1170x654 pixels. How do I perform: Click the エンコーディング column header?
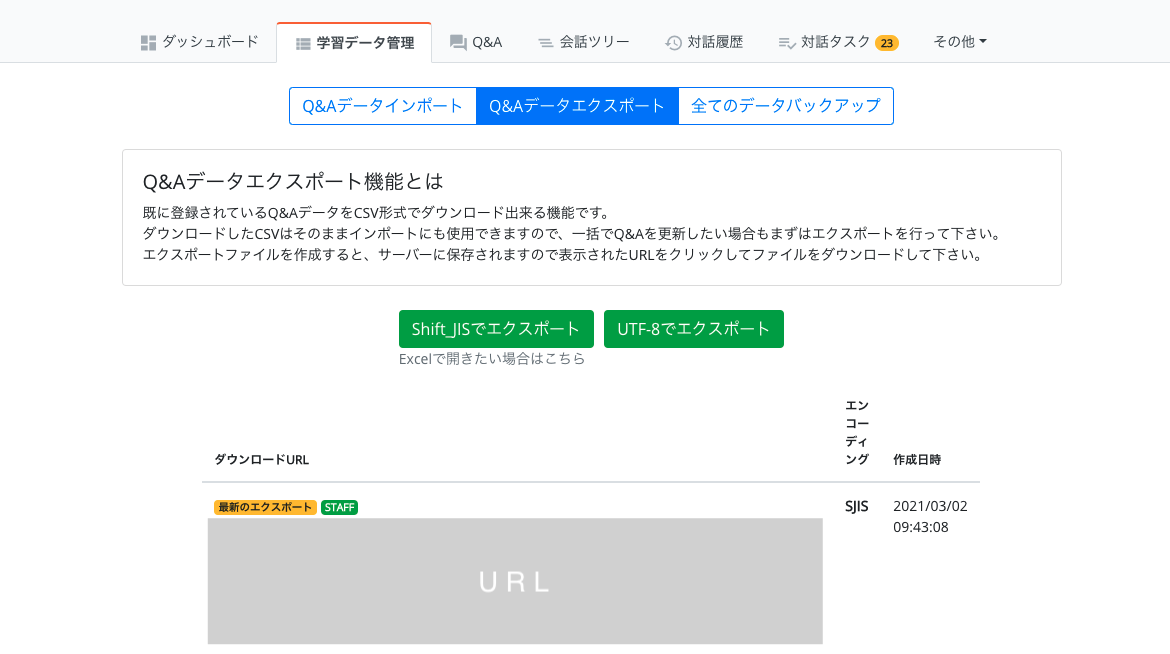[x=857, y=432]
